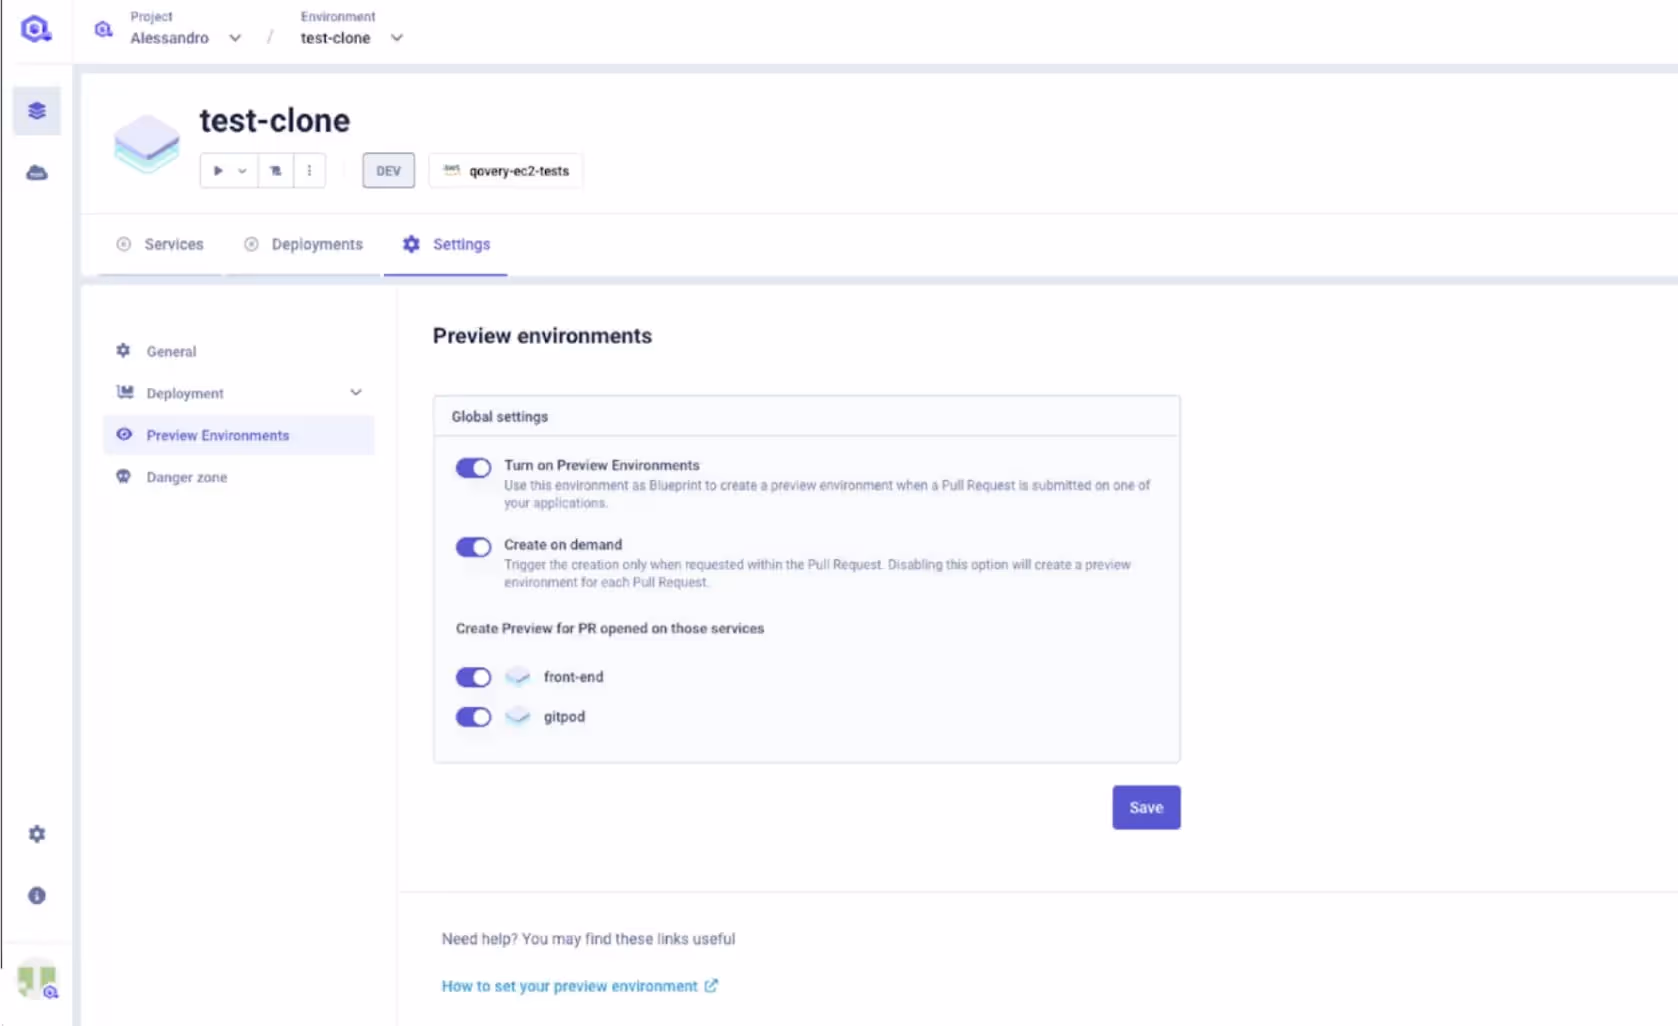Click the settings gear icon in lower sidebar
The height and width of the screenshot is (1026, 1678).
tap(36, 833)
